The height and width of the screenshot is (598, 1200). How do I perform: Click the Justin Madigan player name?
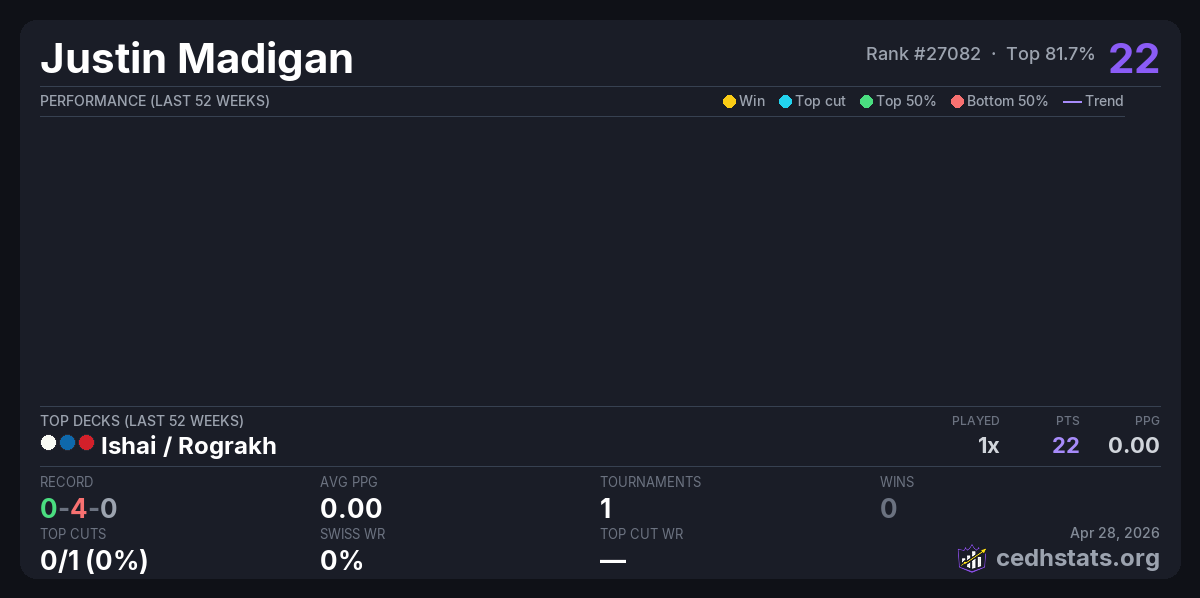coord(197,59)
